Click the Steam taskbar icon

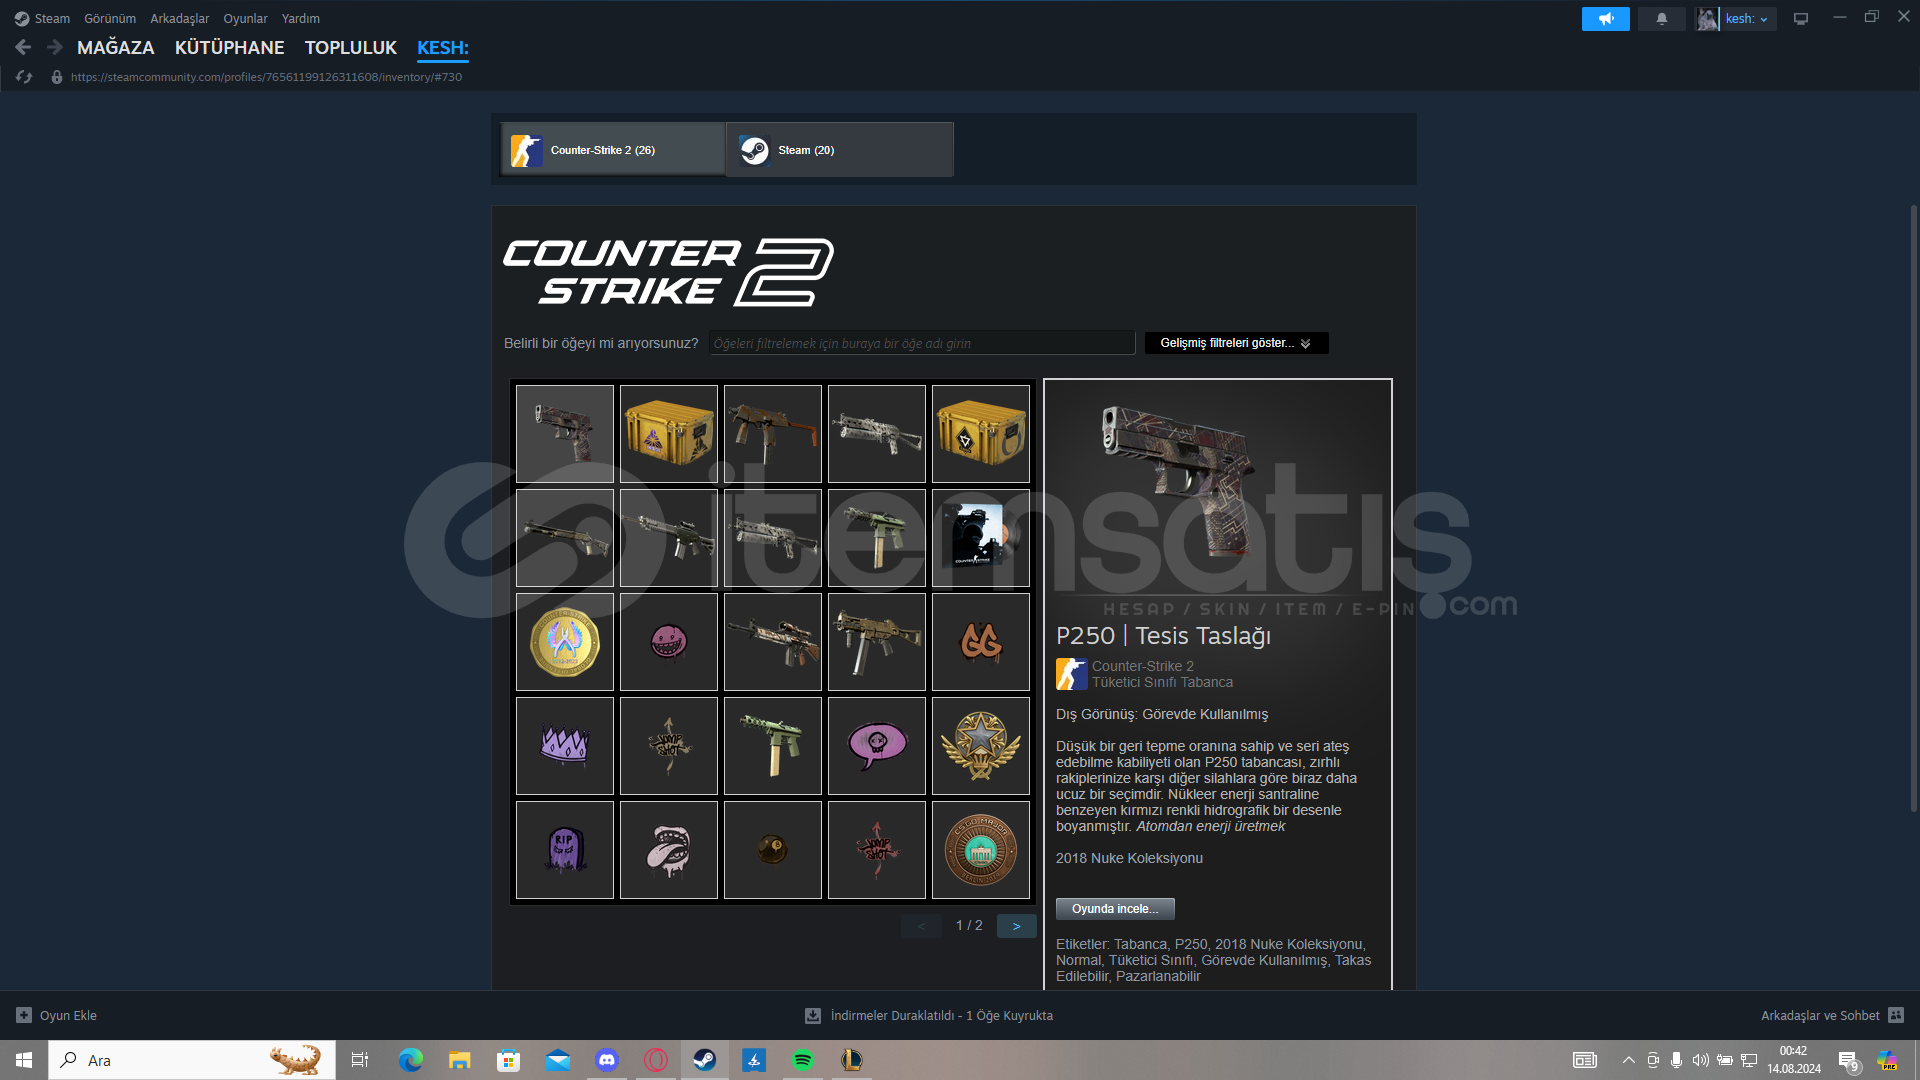pos(705,1060)
